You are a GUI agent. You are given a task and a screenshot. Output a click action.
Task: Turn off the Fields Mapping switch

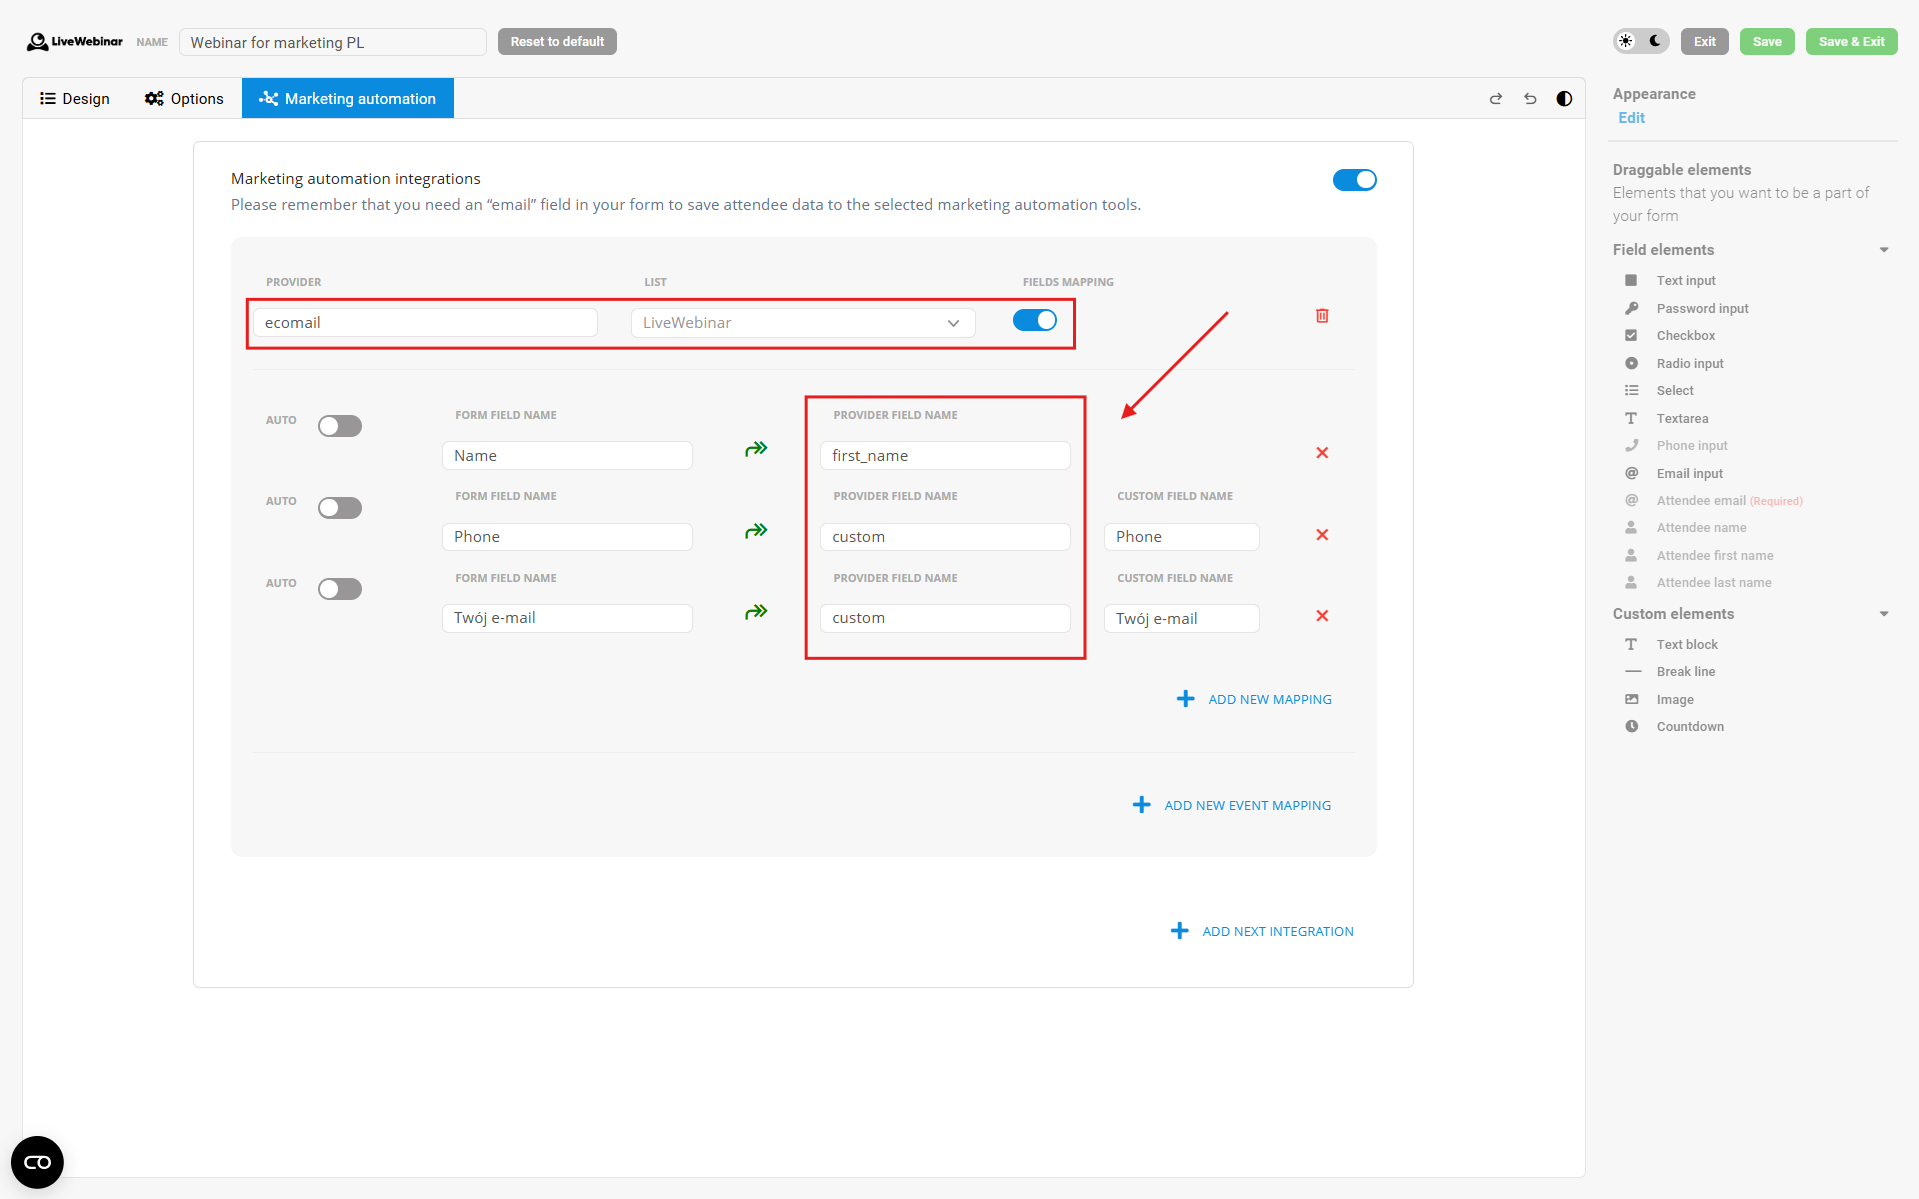1034,320
